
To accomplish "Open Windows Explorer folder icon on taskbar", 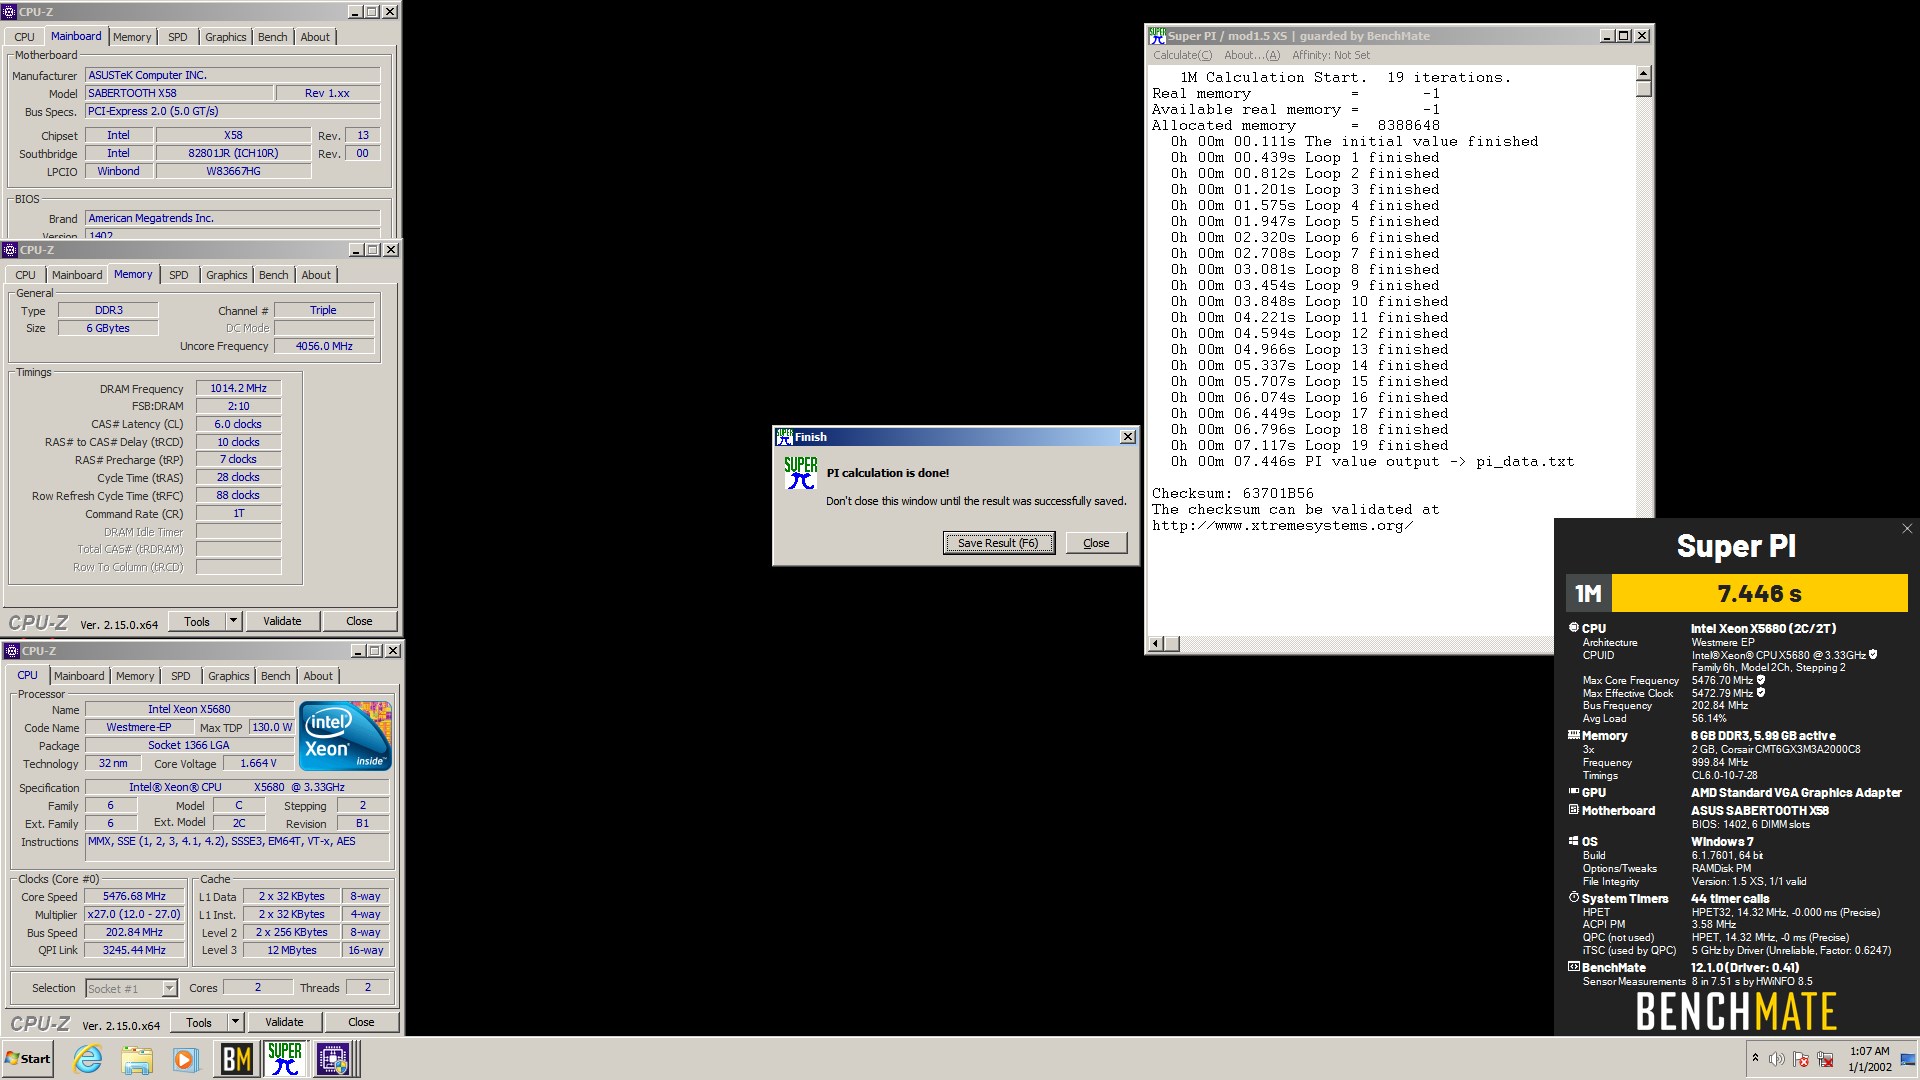I will (137, 1059).
